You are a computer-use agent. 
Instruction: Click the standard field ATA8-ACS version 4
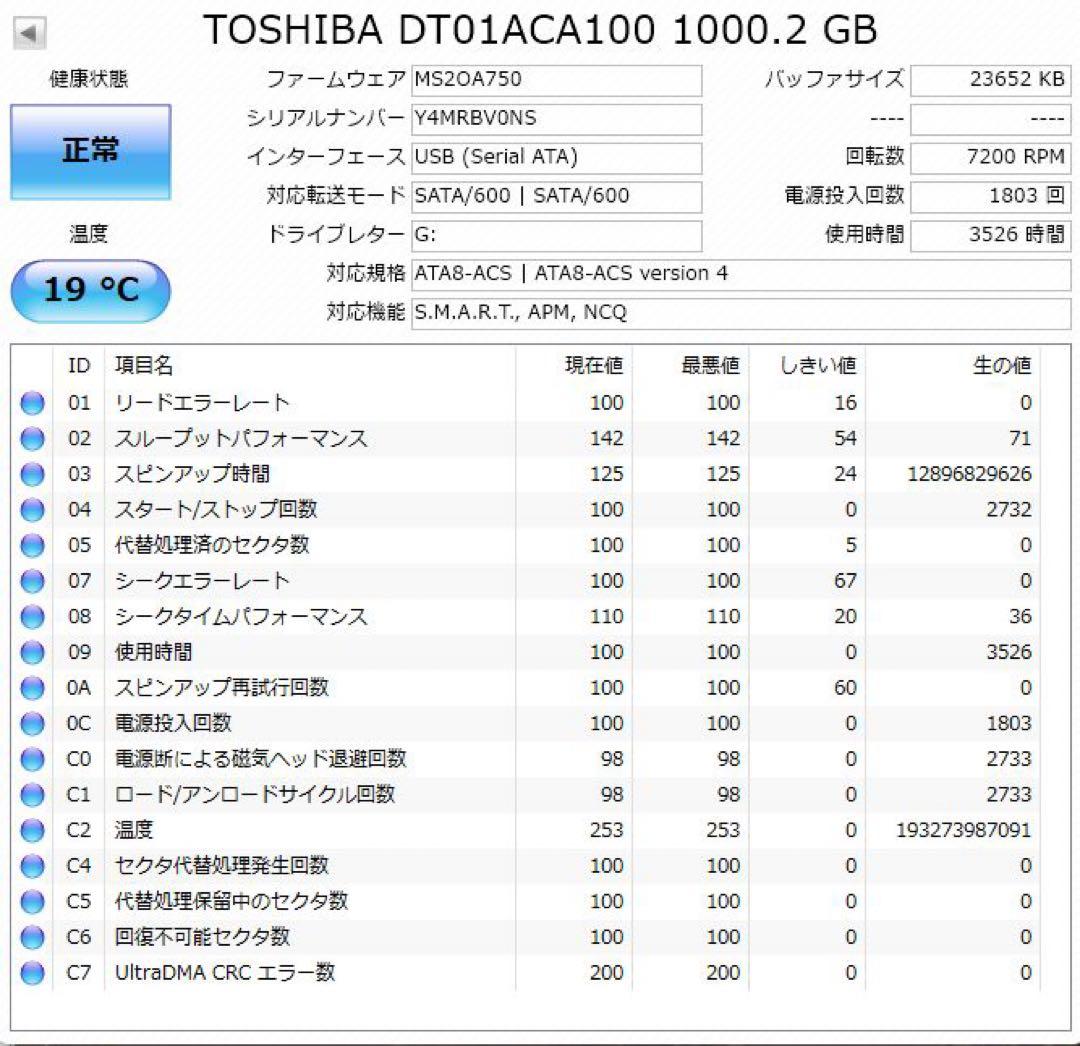(741, 274)
